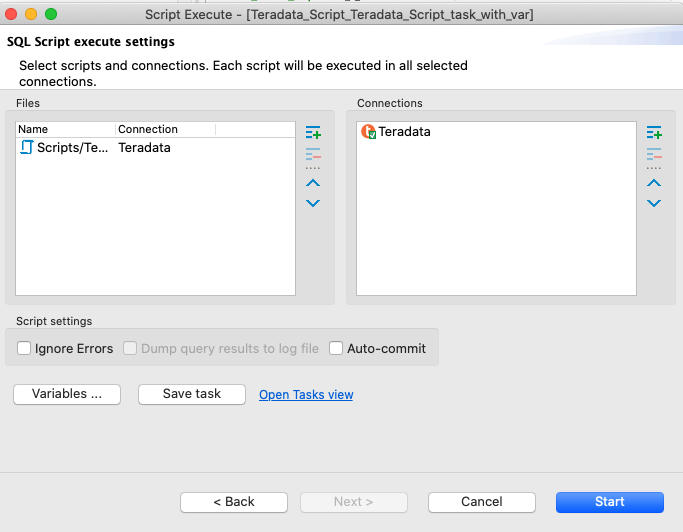Image resolution: width=683 pixels, height=532 pixels.
Task: Remove selected connection from Connections list
Action: [x=654, y=154]
